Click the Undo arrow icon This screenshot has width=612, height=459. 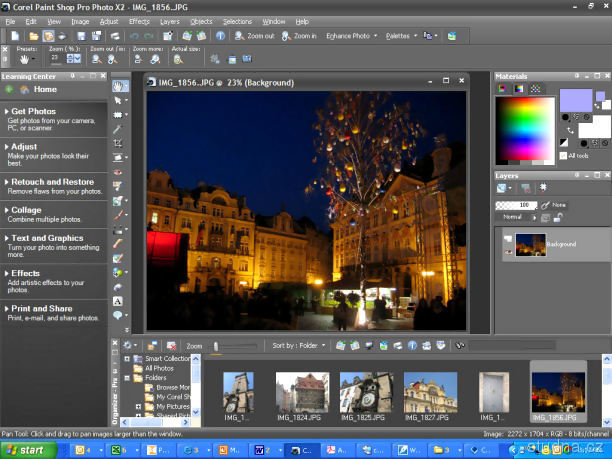[133, 36]
